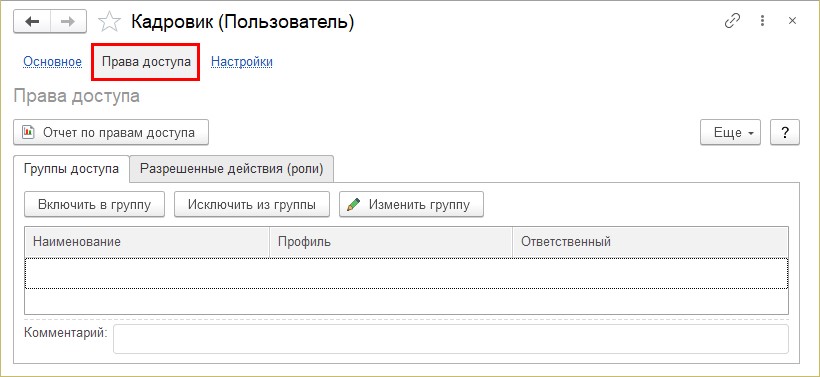Screen dimensions: 820x377
Task: Sort by the Наименование column header
Action: [147, 242]
